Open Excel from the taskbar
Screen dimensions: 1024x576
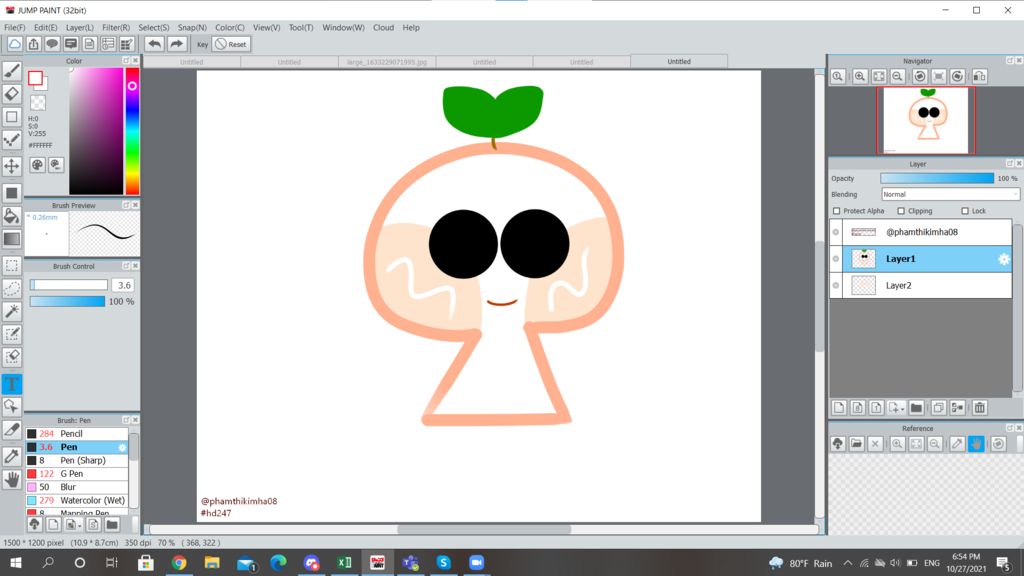click(x=344, y=563)
